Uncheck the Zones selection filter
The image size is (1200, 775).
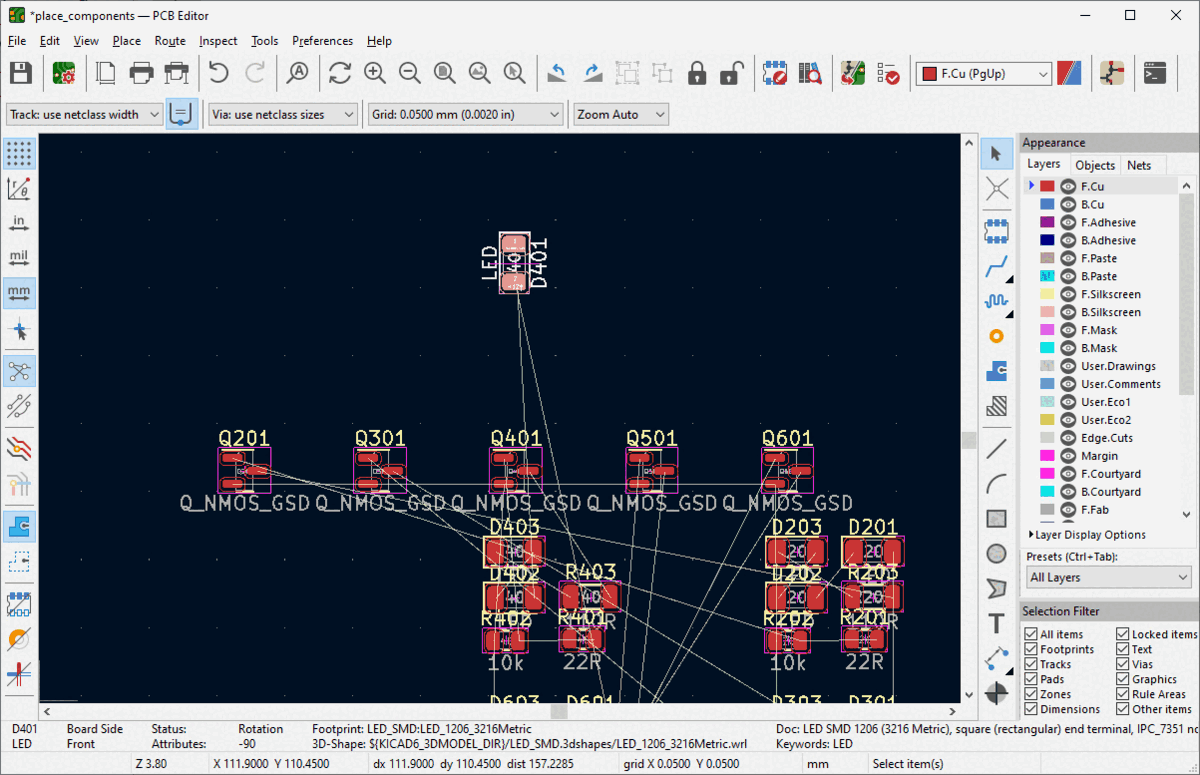click(1031, 694)
